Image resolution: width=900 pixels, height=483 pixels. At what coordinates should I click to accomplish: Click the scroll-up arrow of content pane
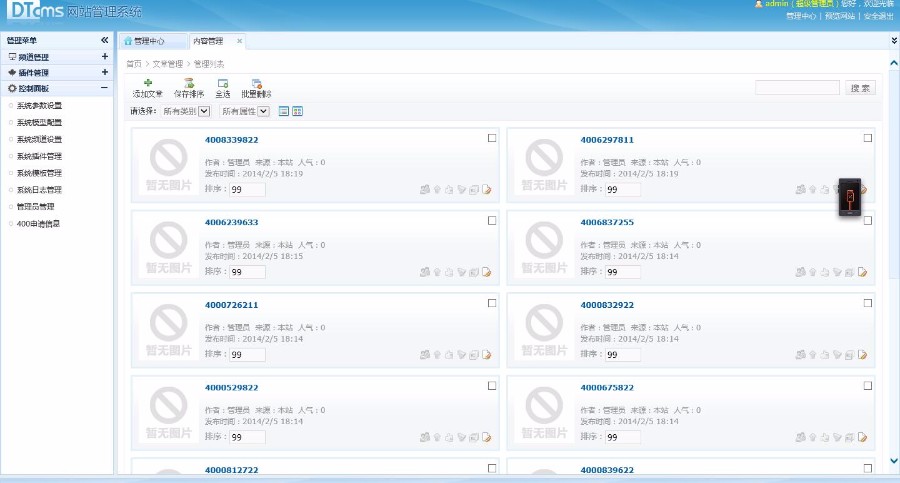pyautogui.click(x=894, y=63)
